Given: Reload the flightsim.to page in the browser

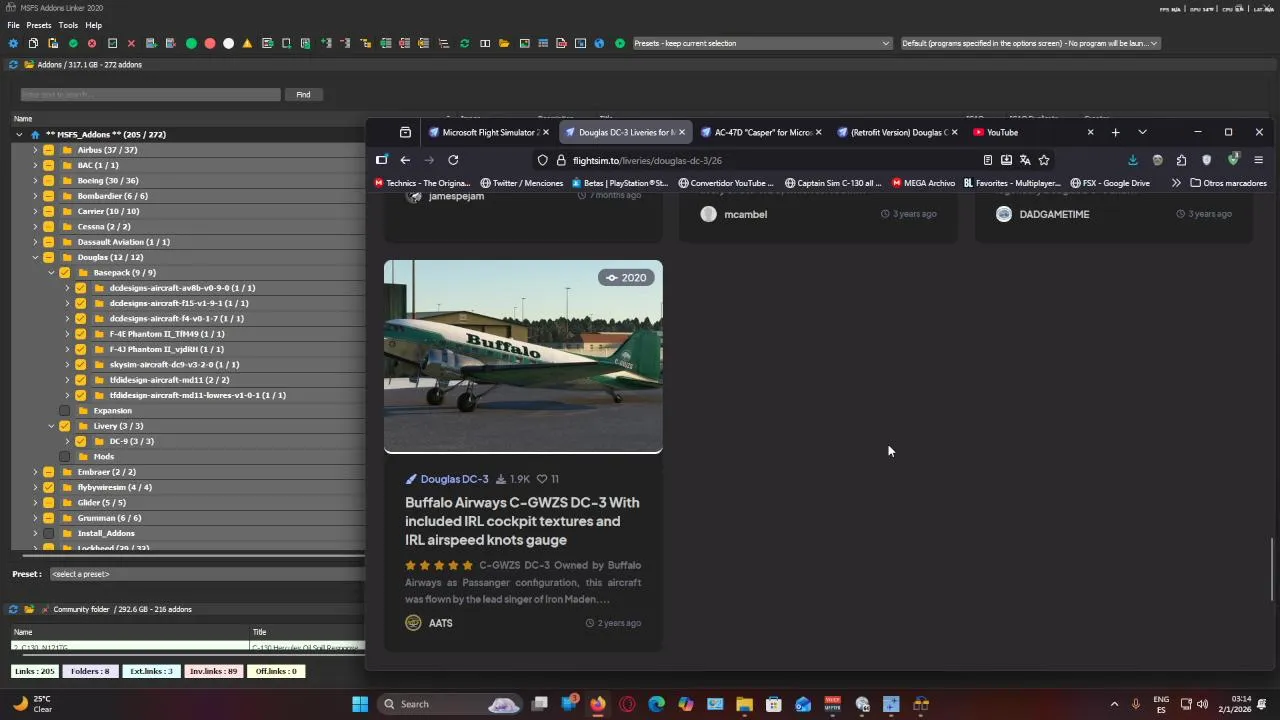Looking at the screenshot, I should coord(453,160).
